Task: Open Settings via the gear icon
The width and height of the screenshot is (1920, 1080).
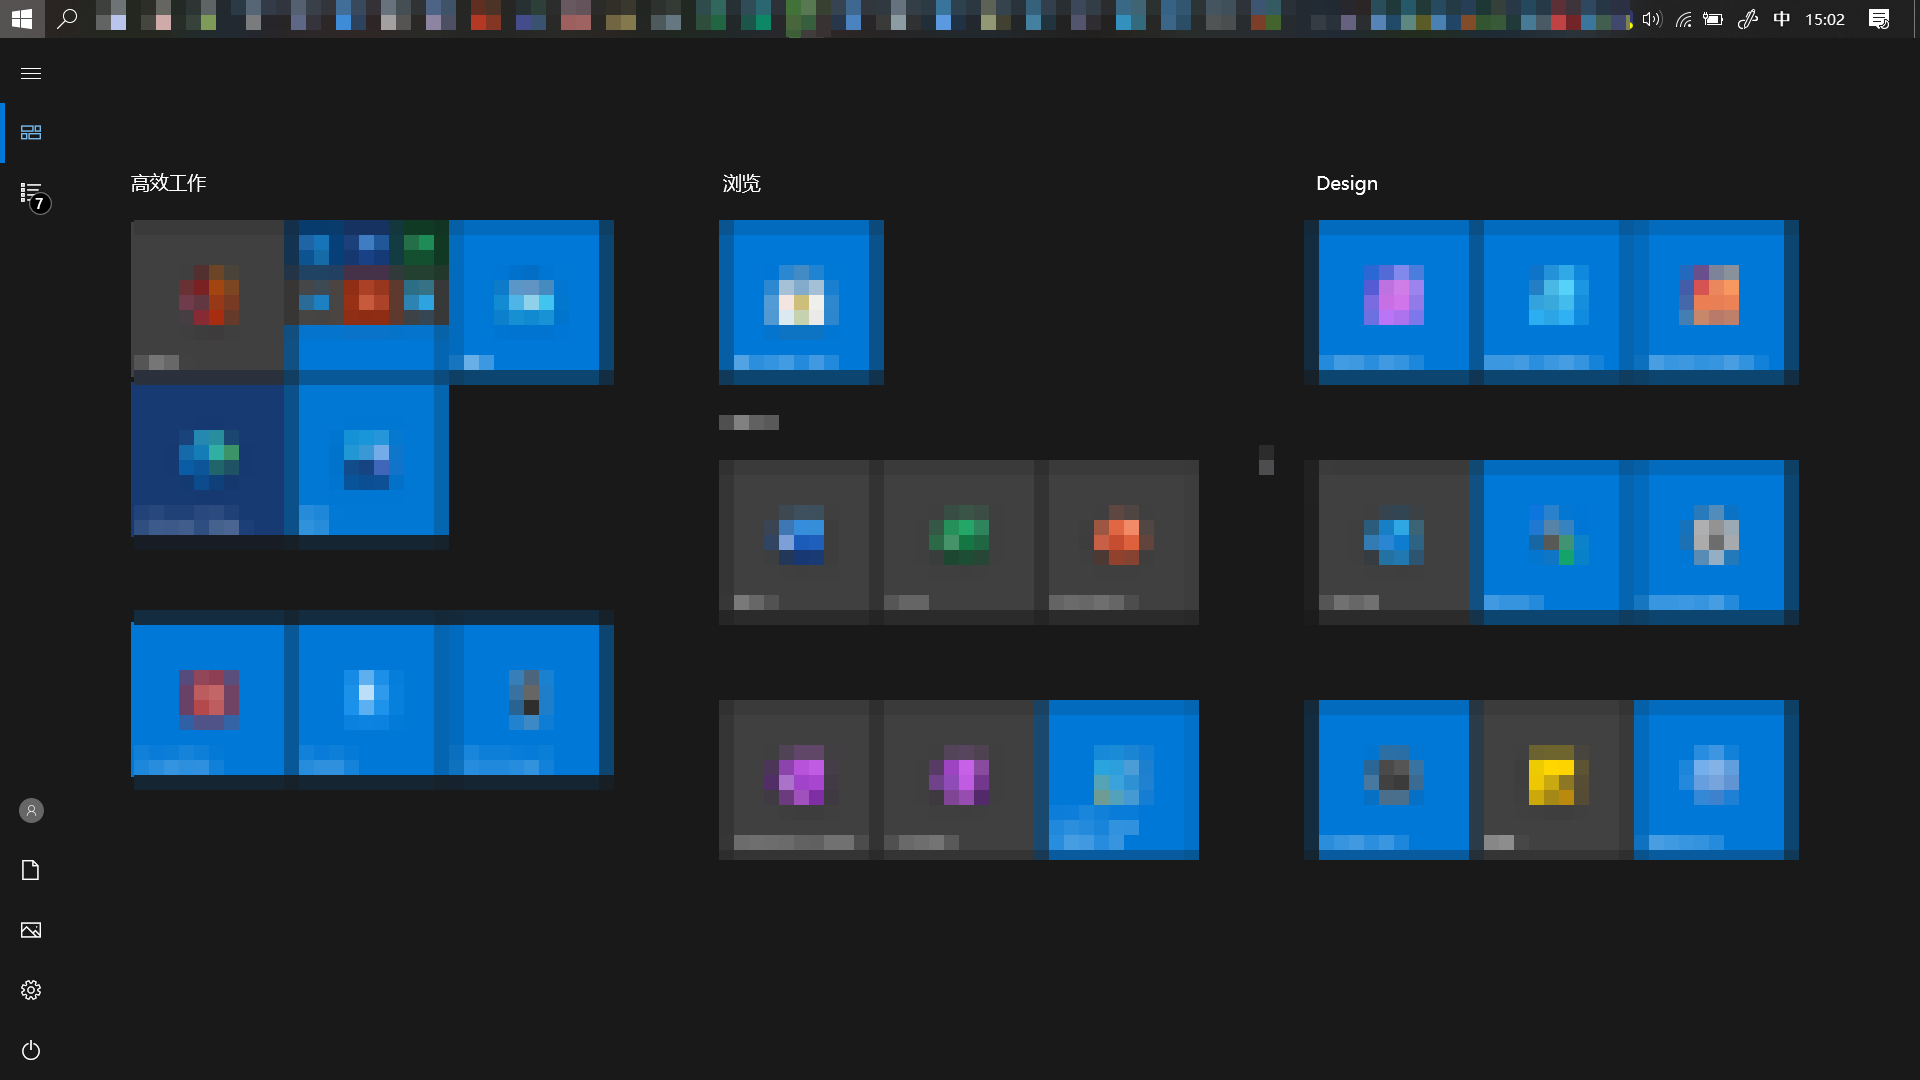Action: pyautogui.click(x=31, y=990)
